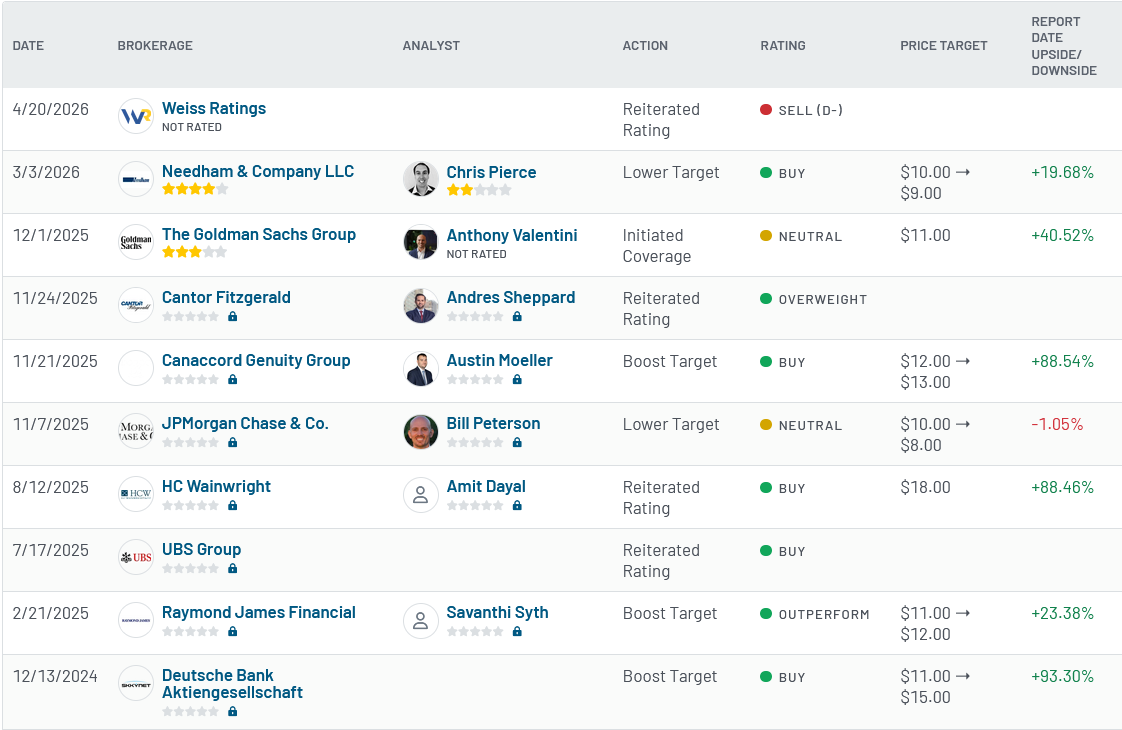This screenshot has width=1122, height=730.
Task: Click the ANALYST column header
Action: click(x=431, y=46)
